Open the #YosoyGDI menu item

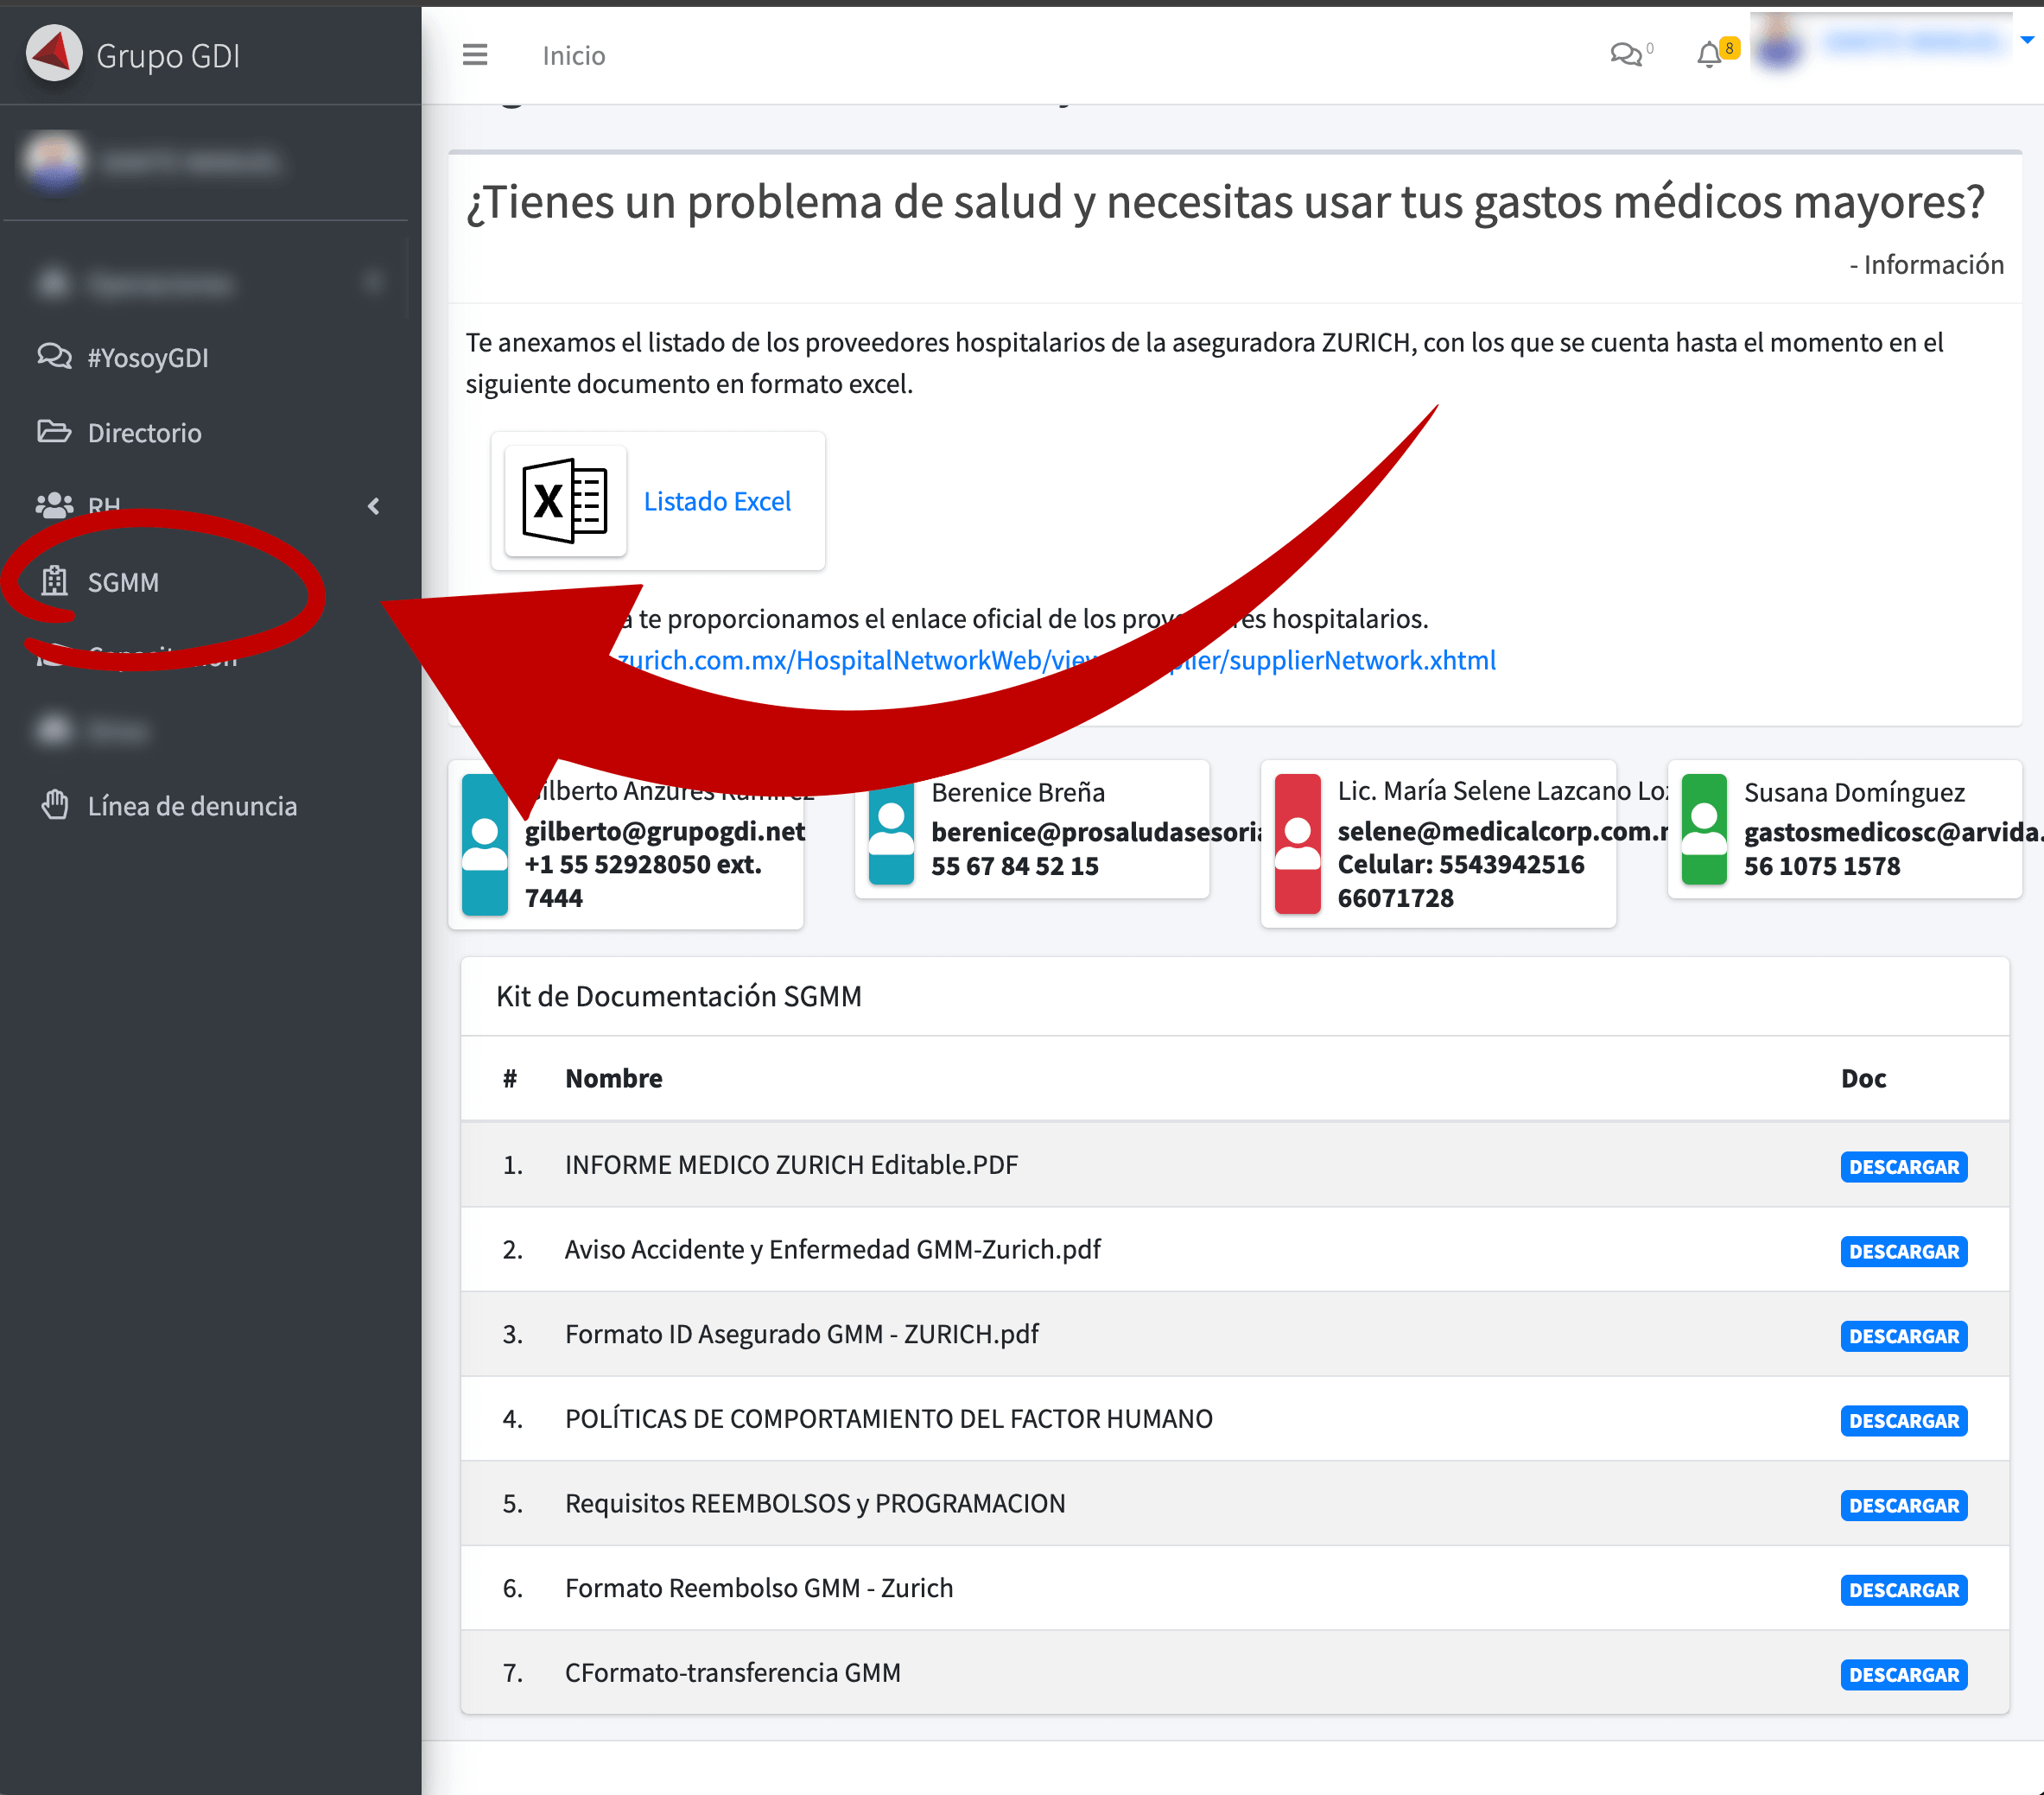tap(147, 357)
